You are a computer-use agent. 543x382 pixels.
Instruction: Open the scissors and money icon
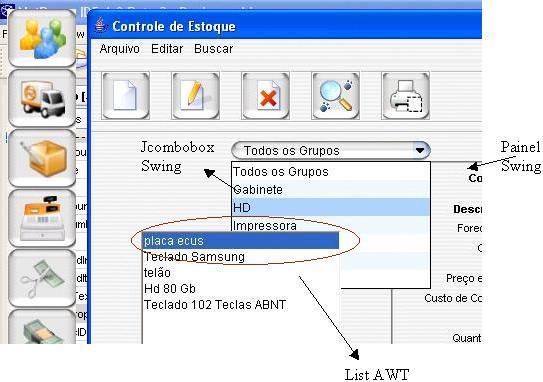coord(42,278)
